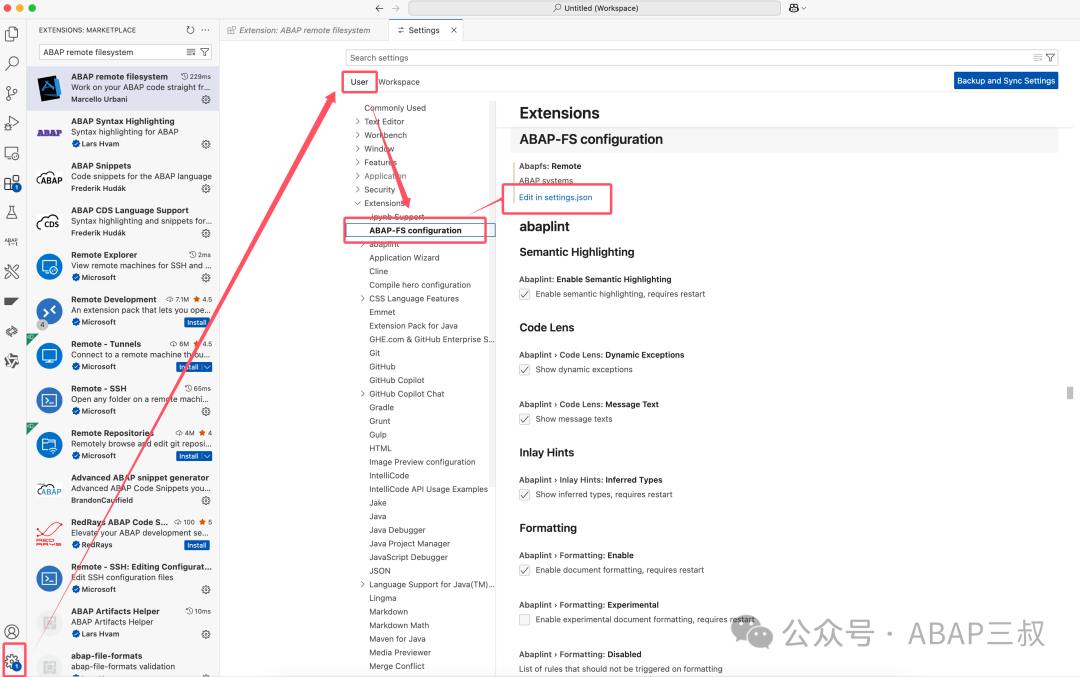Toggle Show inferred types checkbox
Viewport: 1080px width, 677px height.
pos(525,494)
